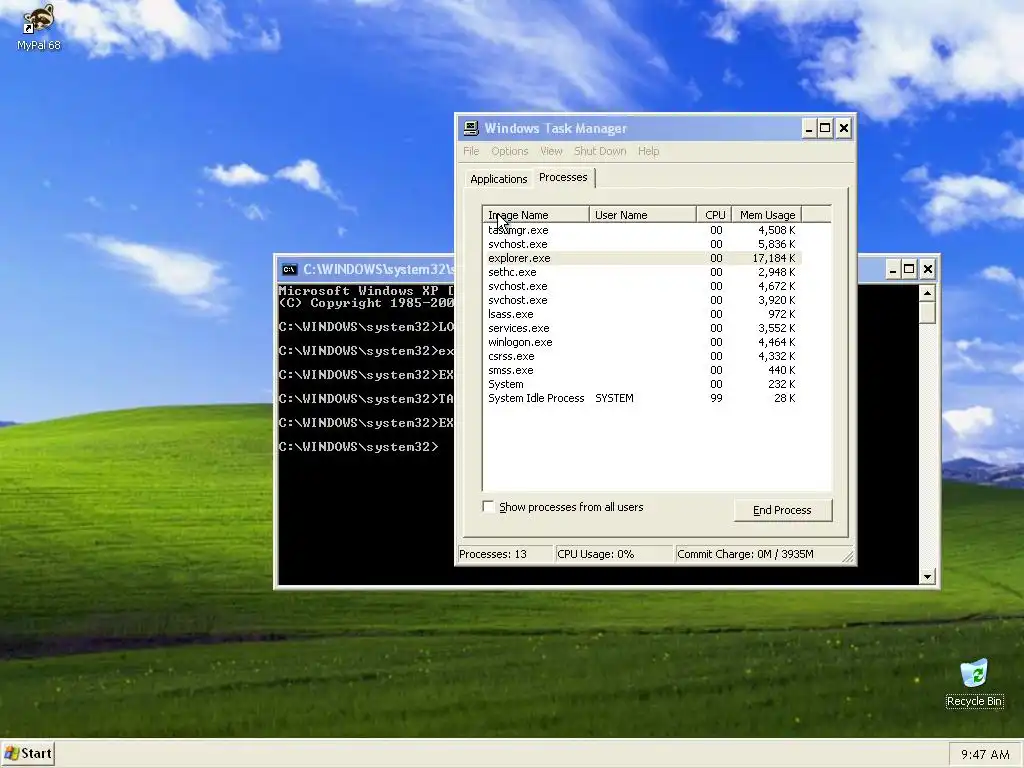The height and width of the screenshot is (768, 1024).
Task: Select the smss.exe process row
Action: pos(642,370)
